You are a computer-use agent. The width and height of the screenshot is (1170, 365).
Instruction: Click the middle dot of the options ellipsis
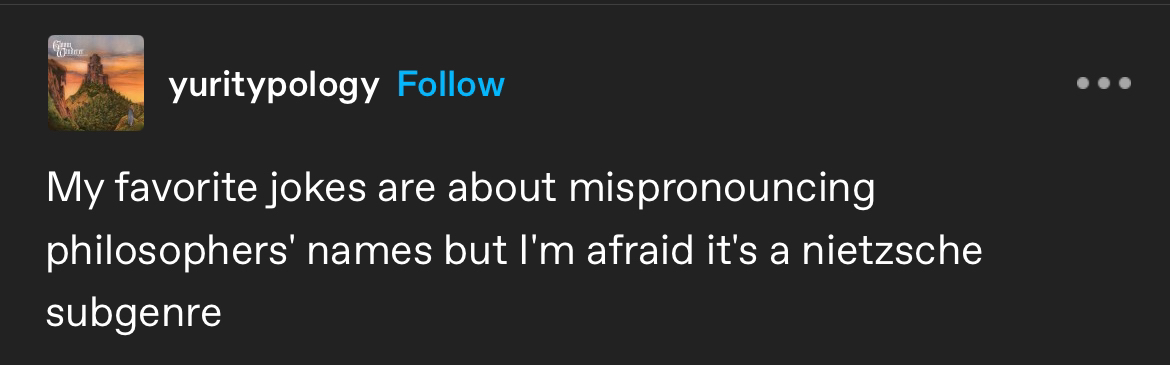coord(1104,83)
